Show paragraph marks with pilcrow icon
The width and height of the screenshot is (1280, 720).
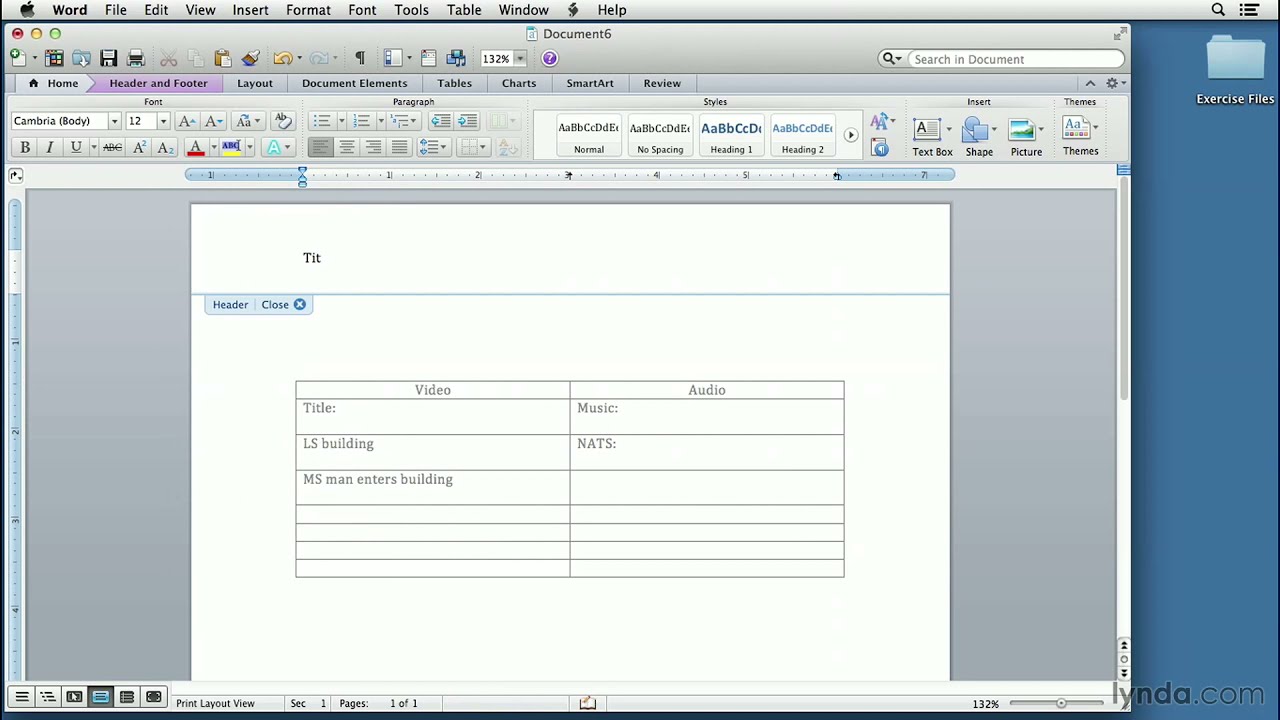click(360, 59)
